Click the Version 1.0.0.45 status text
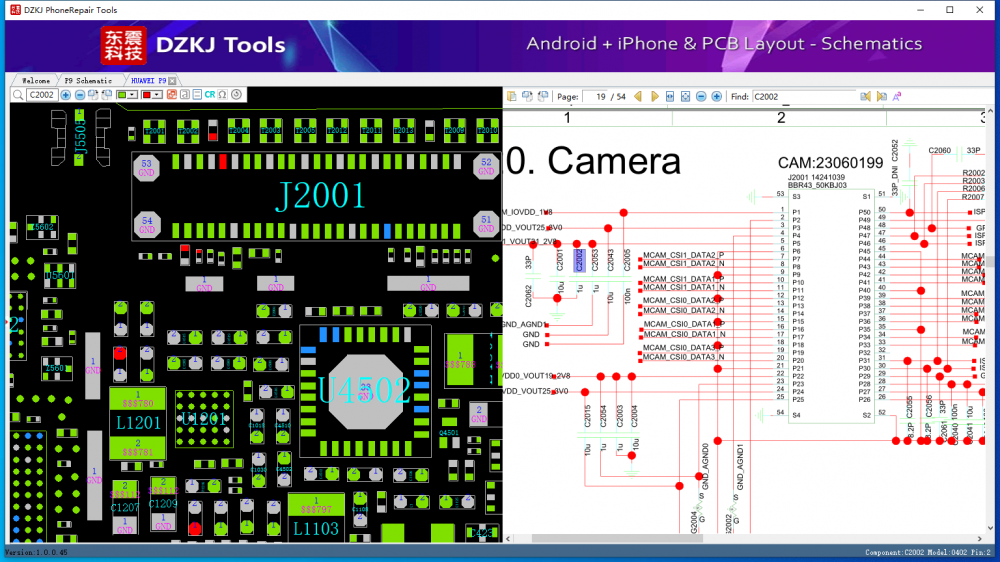The height and width of the screenshot is (562, 1000). [36, 552]
